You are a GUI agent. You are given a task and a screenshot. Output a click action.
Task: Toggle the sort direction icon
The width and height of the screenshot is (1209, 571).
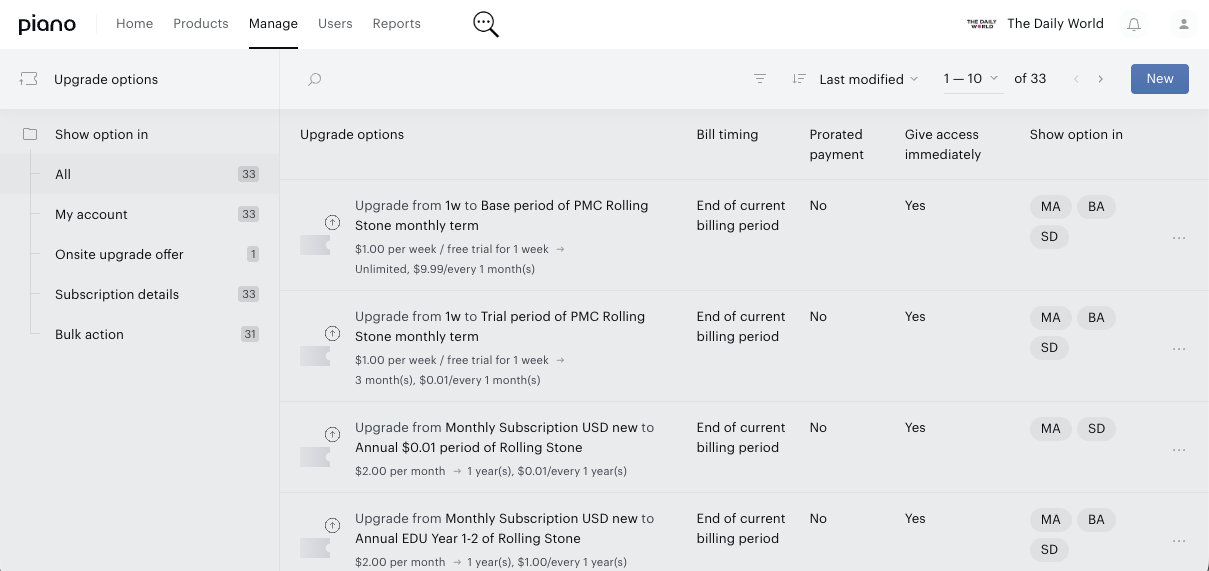[799, 79]
